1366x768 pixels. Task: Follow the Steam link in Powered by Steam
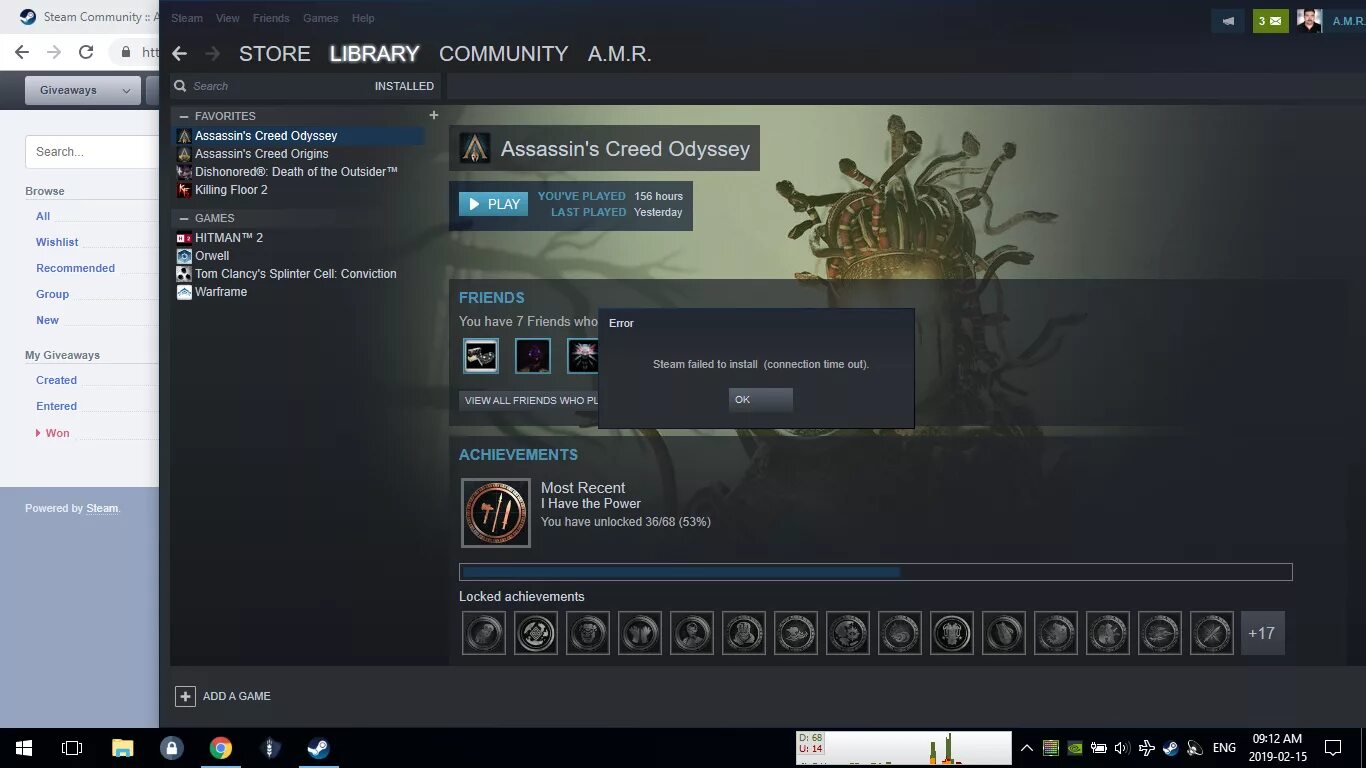coord(102,508)
